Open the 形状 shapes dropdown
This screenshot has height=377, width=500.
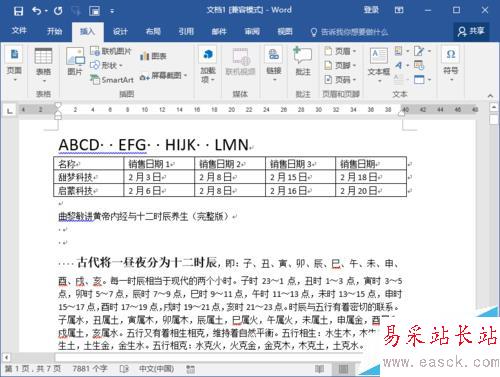point(107,65)
